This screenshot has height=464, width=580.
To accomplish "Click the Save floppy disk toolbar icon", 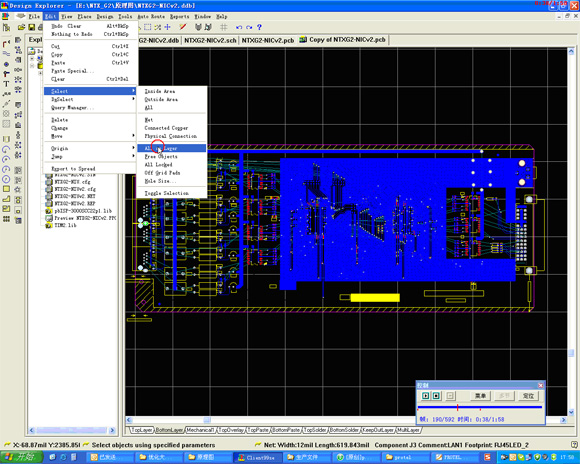I will click(x=31, y=27).
